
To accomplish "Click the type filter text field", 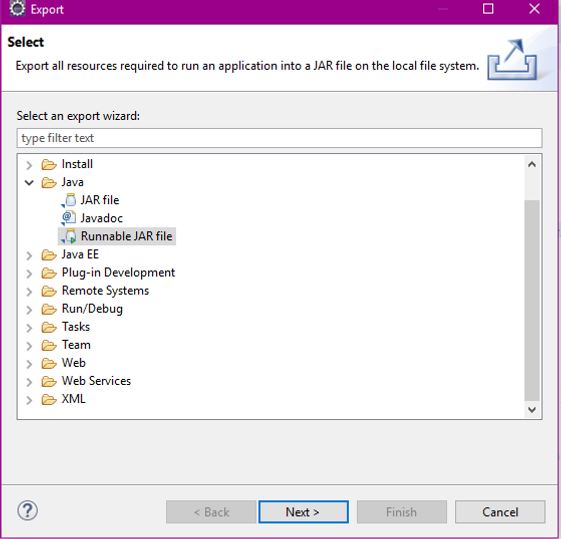I will [279, 138].
